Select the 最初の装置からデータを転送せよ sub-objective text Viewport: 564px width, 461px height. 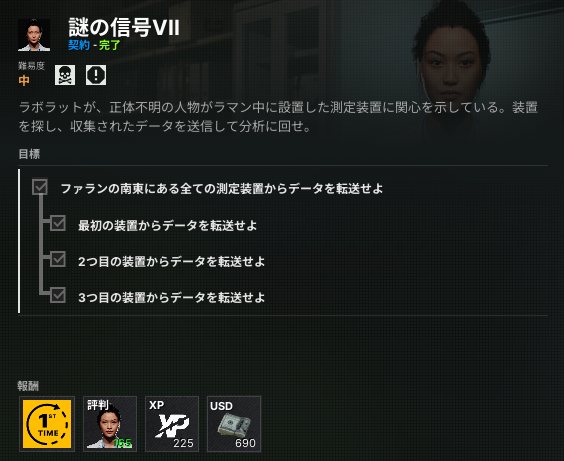click(x=168, y=225)
